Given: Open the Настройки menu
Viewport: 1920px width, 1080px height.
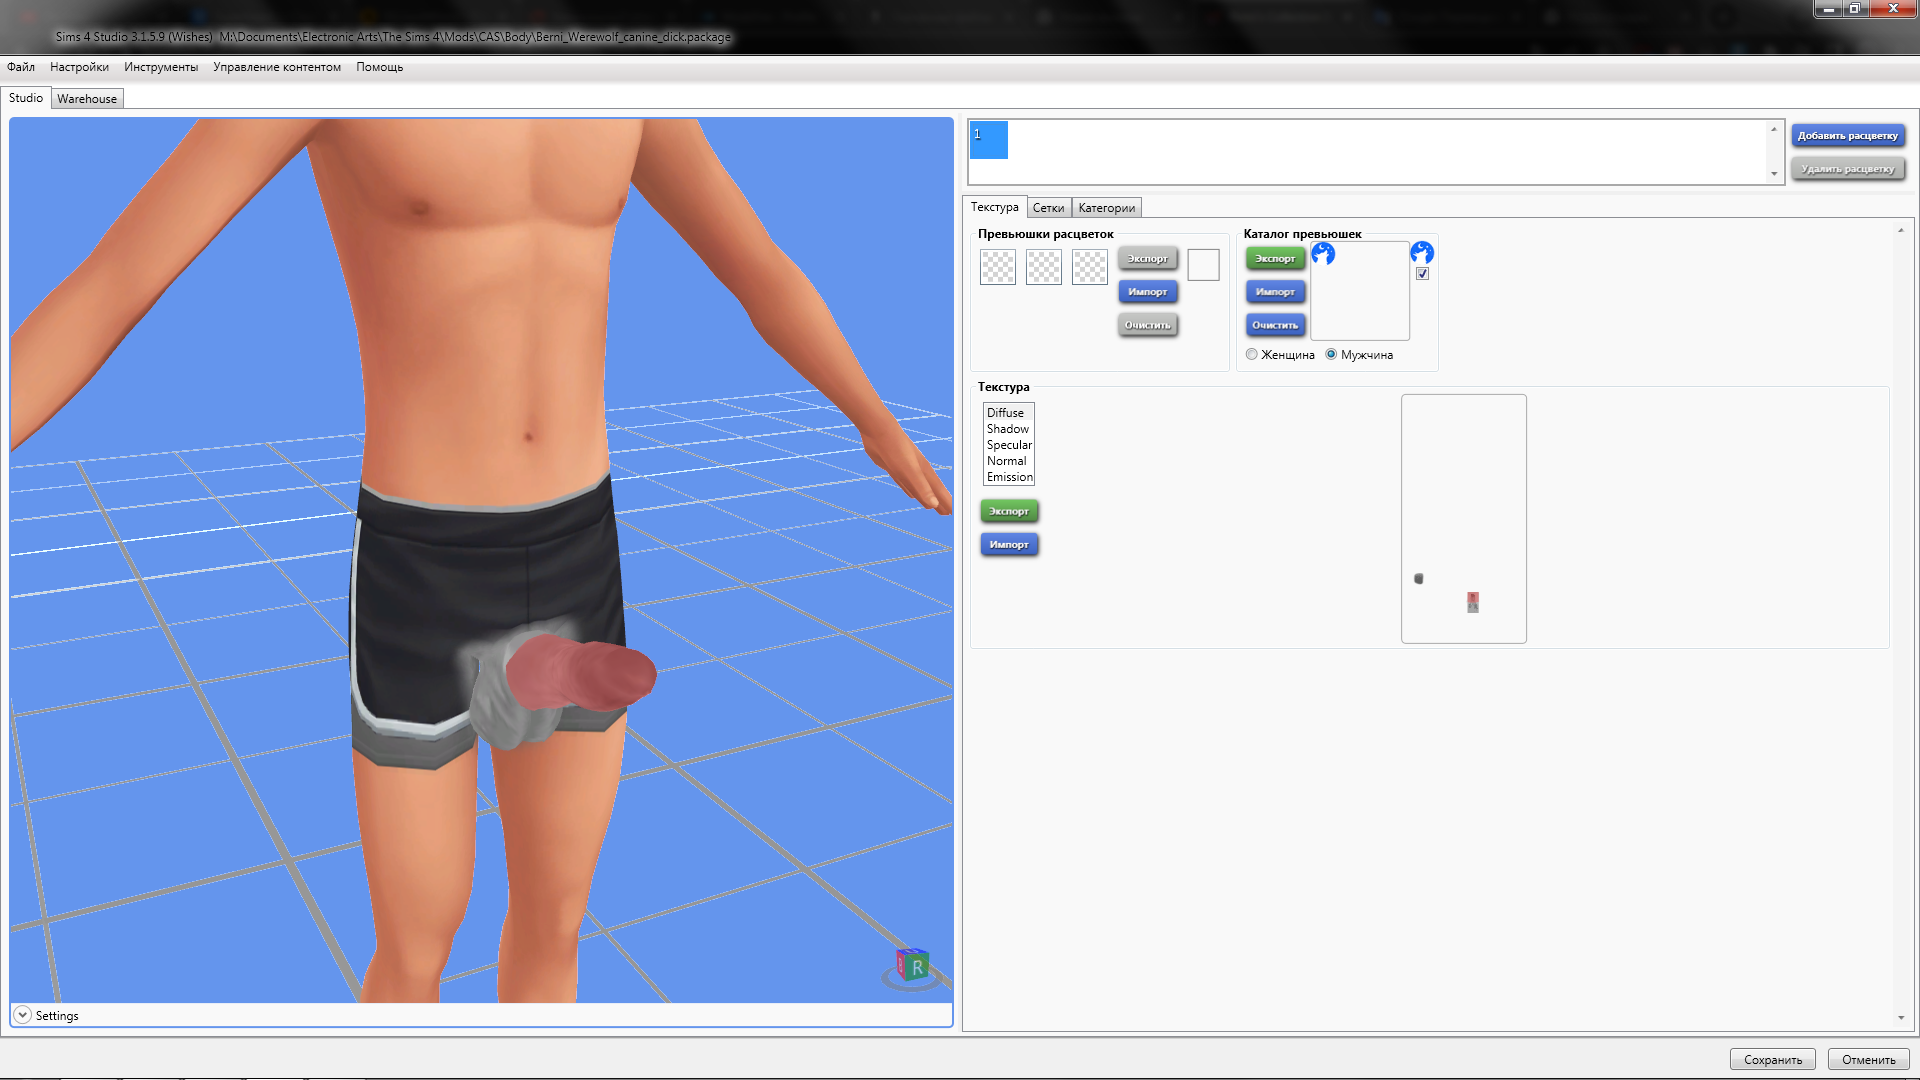Looking at the screenshot, I should pyautogui.click(x=79, y=67).
